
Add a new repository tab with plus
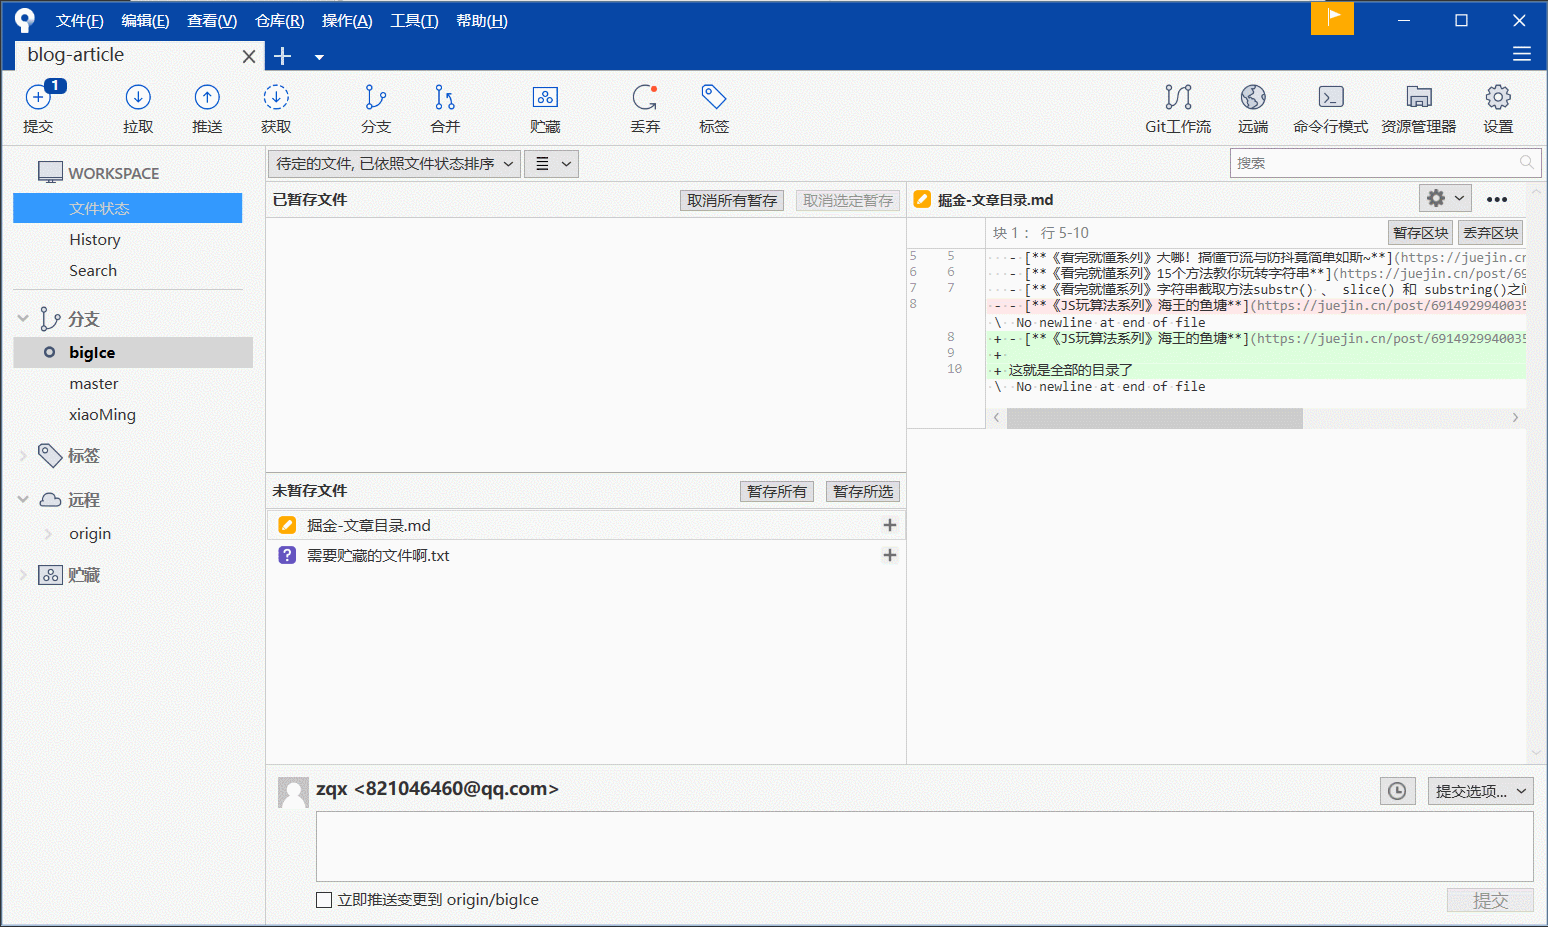(x=283, y=56)
